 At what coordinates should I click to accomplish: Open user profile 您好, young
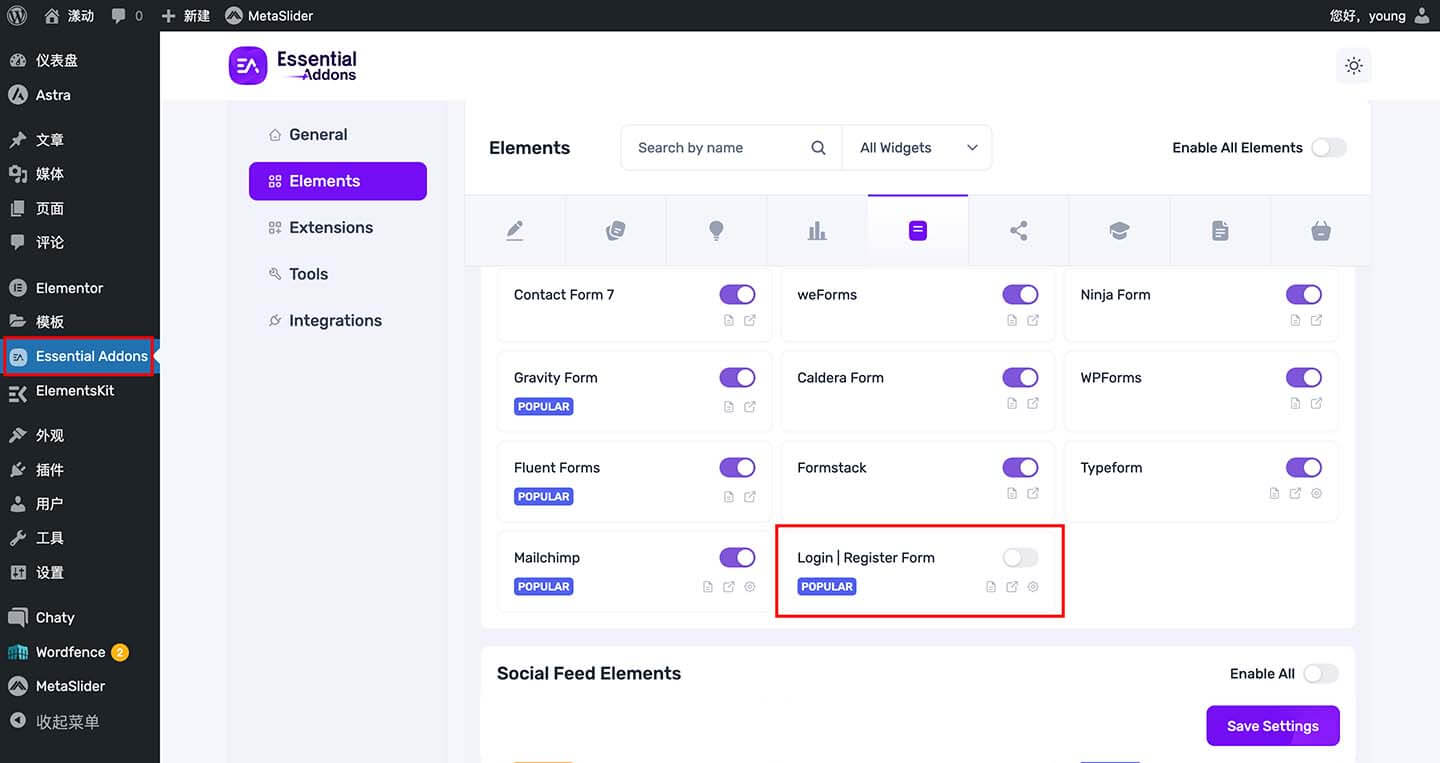click(x=1379, y=16)
